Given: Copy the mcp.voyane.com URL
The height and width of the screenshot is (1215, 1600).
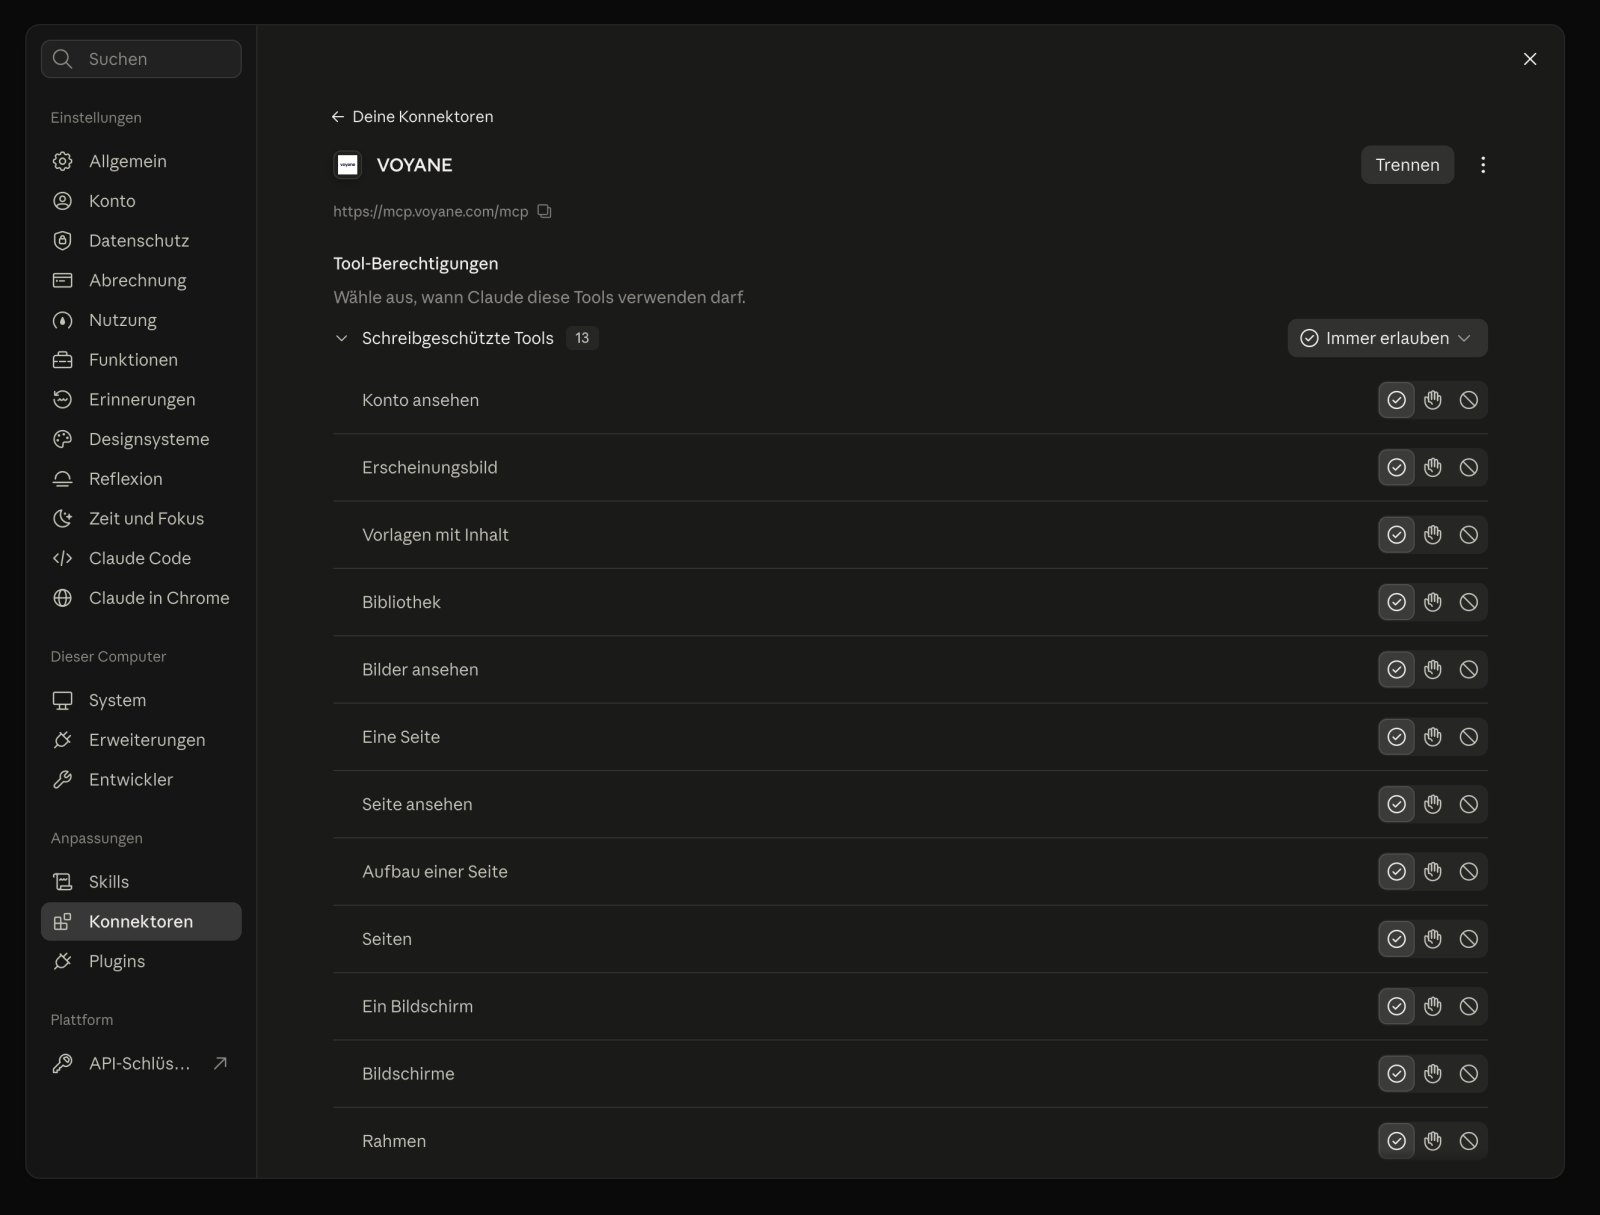Looking at the screenshot, I should [544, 211].
